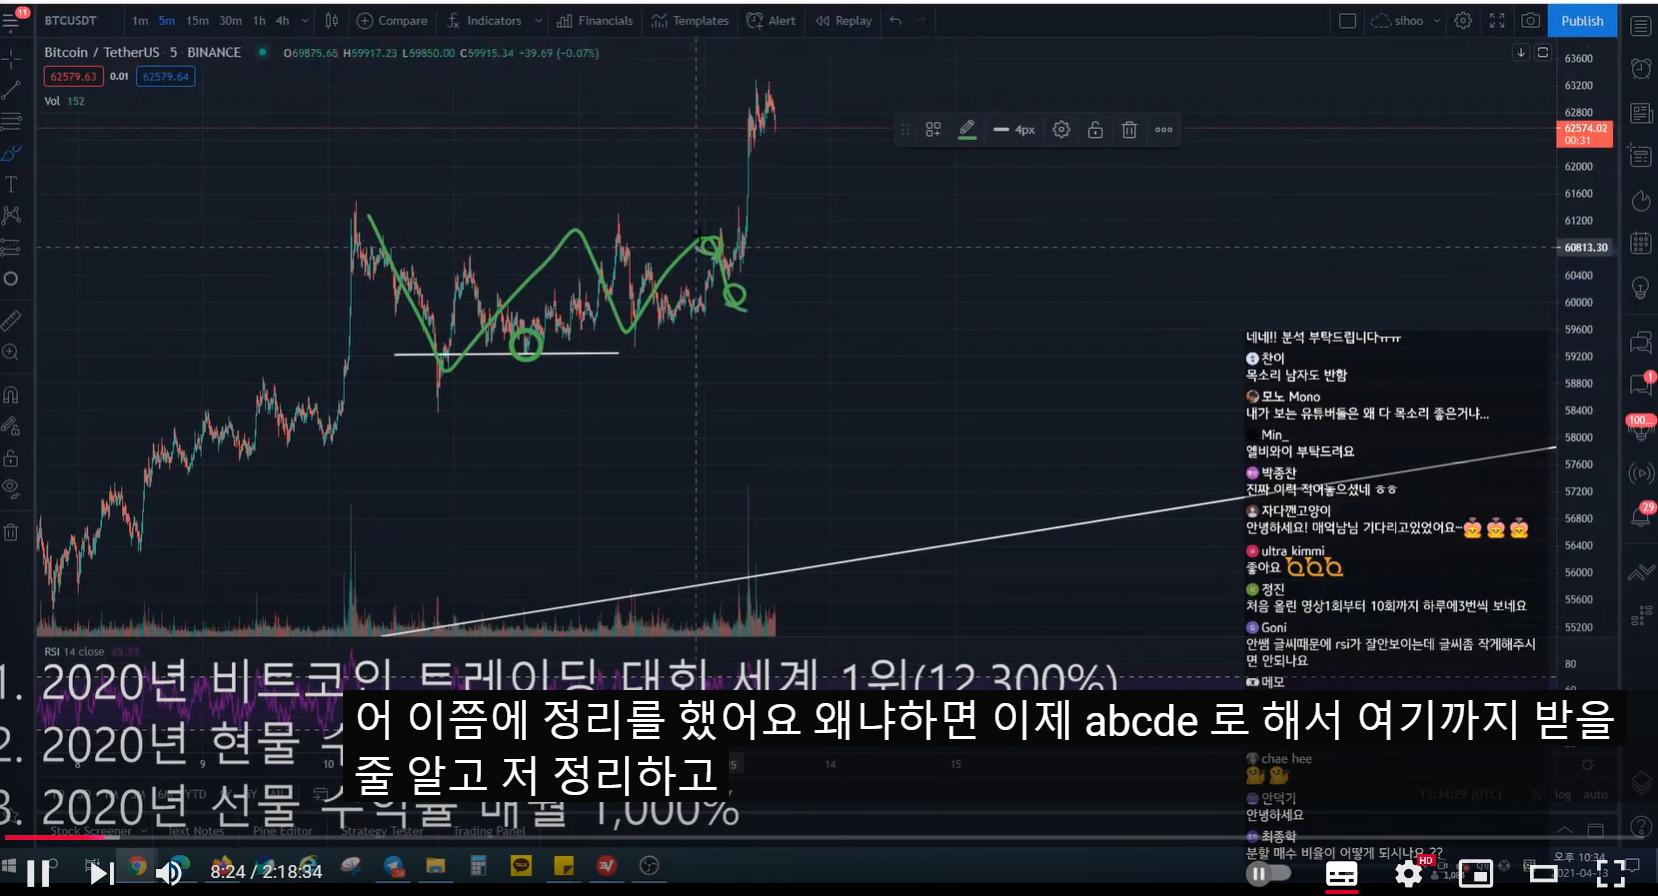Select the text annotation tool

(11, 184)
